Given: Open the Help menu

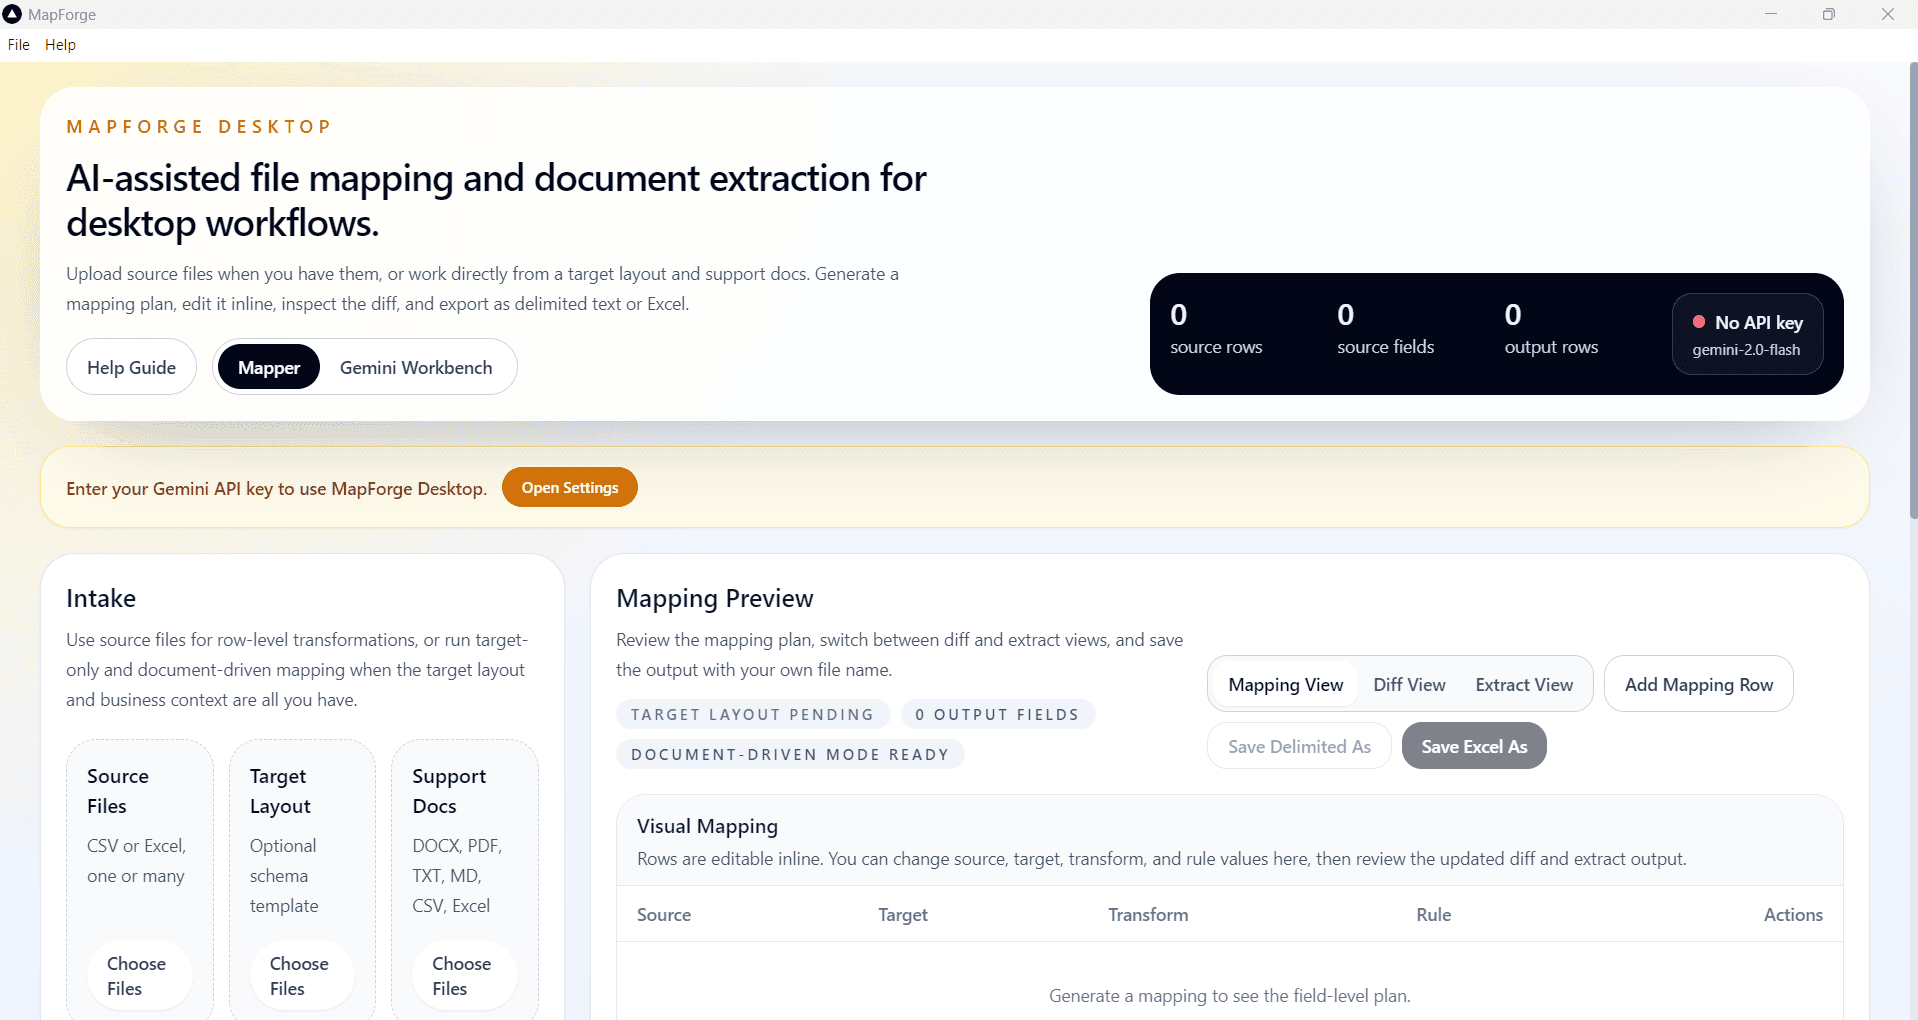Looking at the screenshot, I should pos(60,44).
